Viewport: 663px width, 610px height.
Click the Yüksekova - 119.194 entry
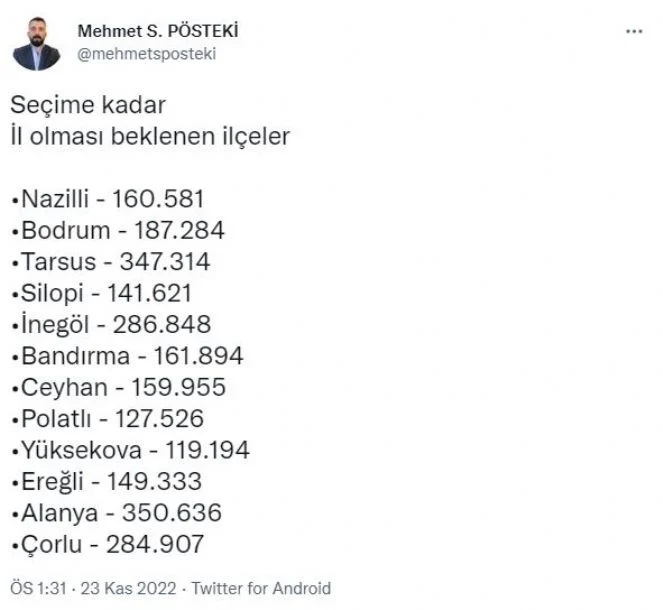click(x=131, y=450)
